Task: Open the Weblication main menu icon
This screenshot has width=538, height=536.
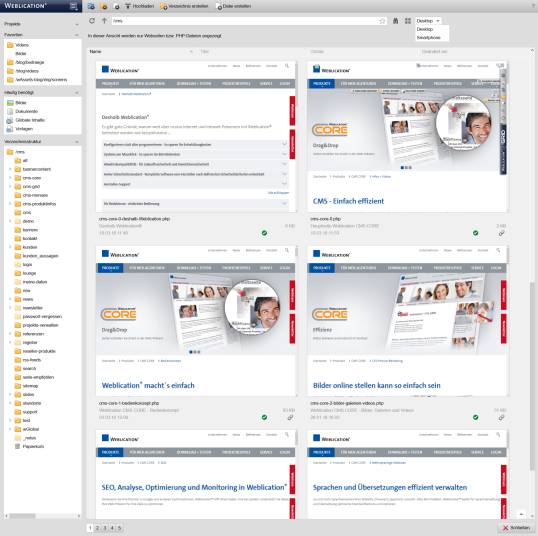Action: [x=73, y=6]
